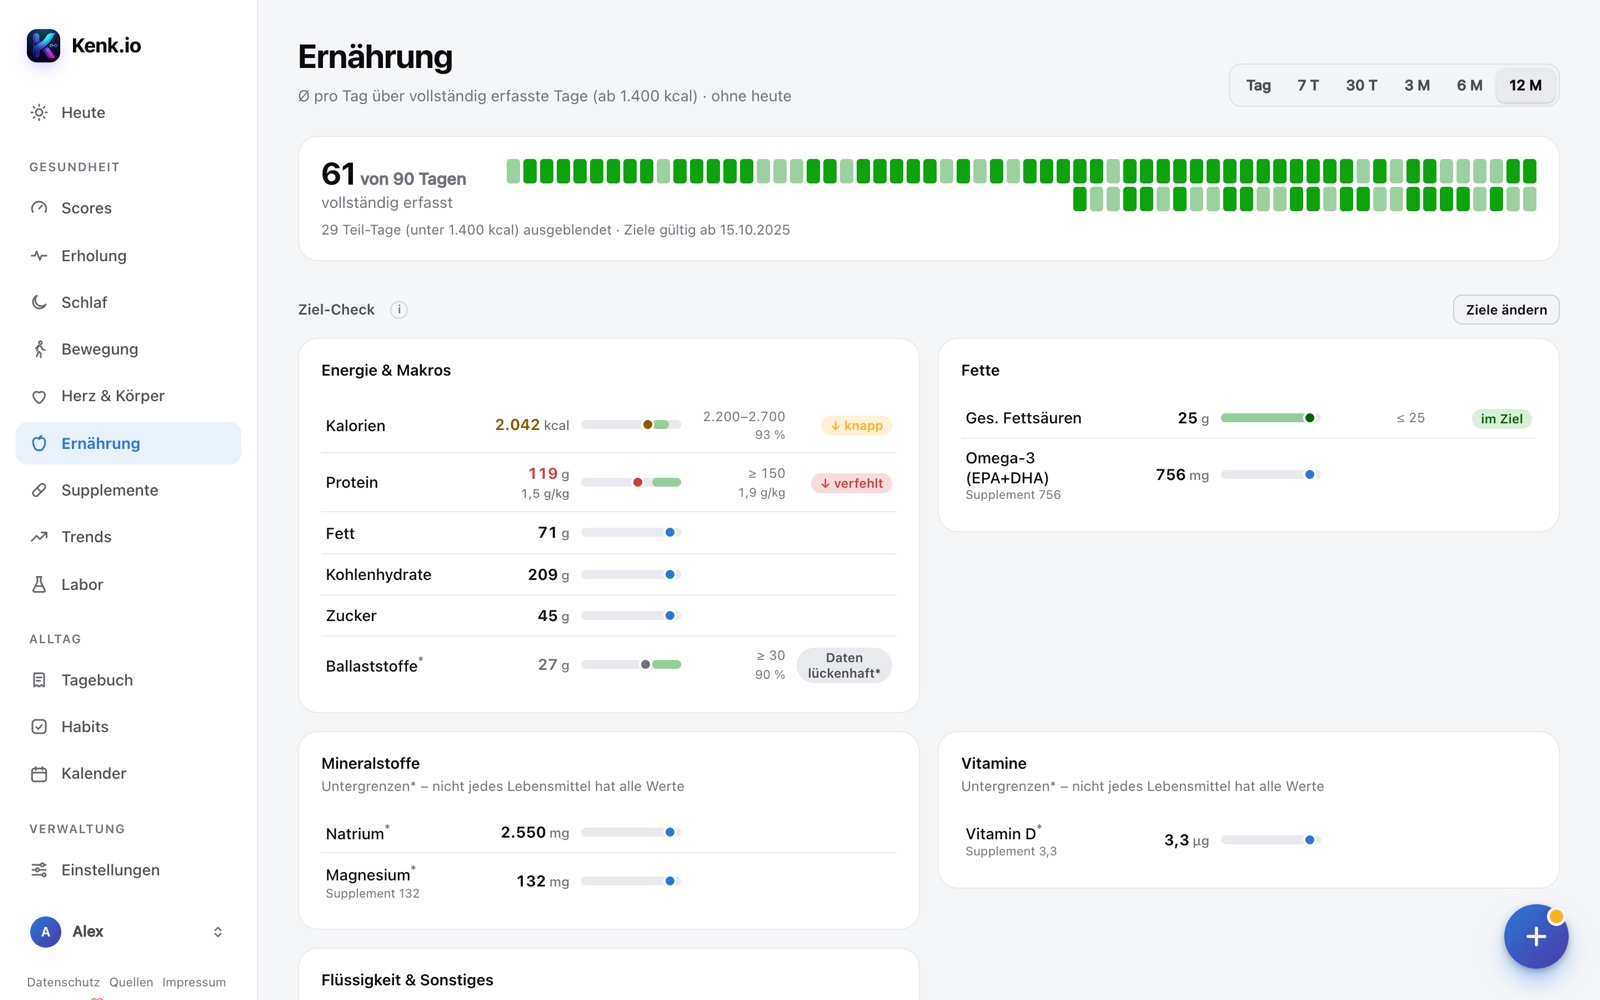Go to the Trends page

pos(128,537)
